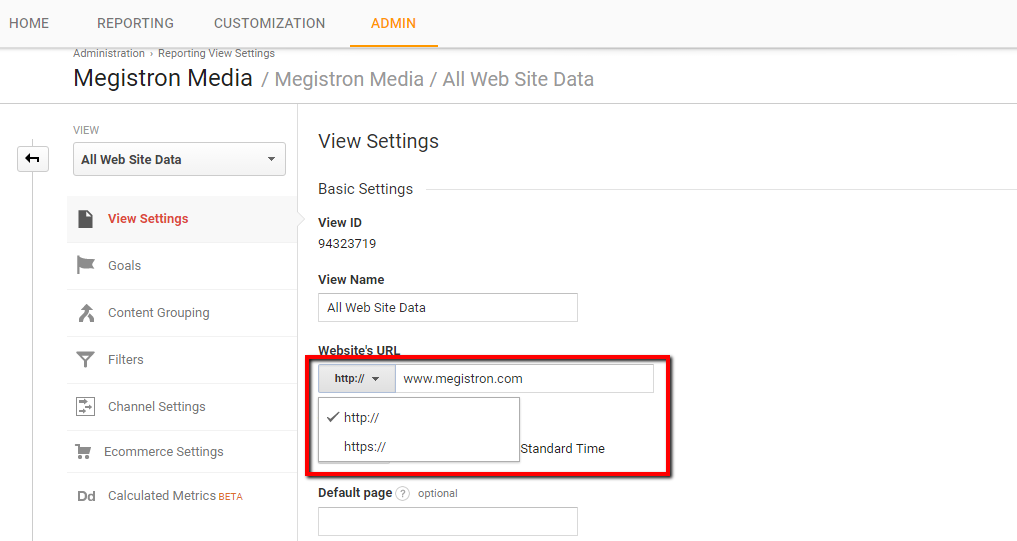Click the Default page help question icon
This screenshot has height=541, width=1017.
(x=402, y=494)
